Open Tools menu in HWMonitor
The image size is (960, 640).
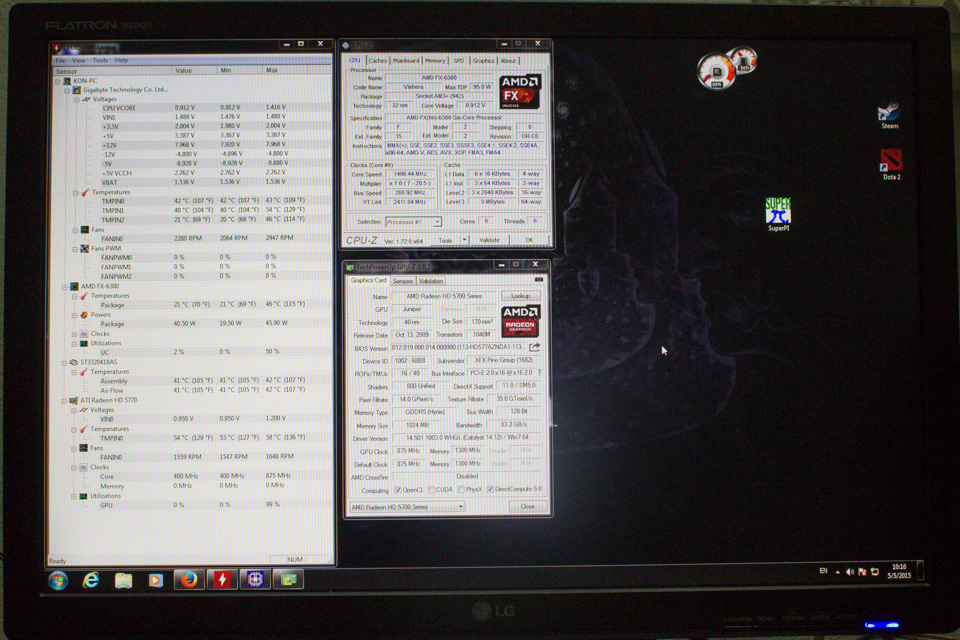tap(100, 60)
